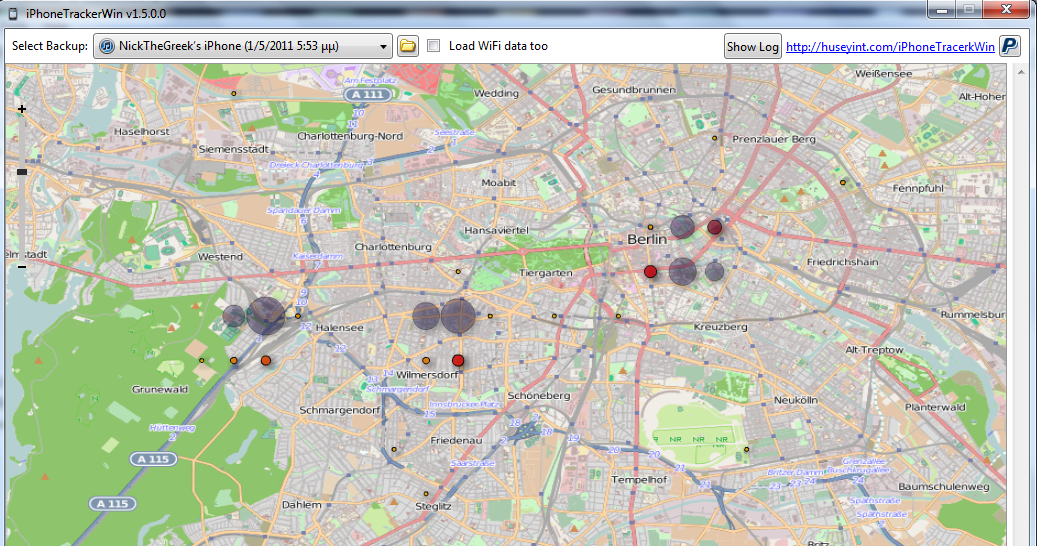
Task: Click the Wedding district label
Action: [x=496, y=93]
